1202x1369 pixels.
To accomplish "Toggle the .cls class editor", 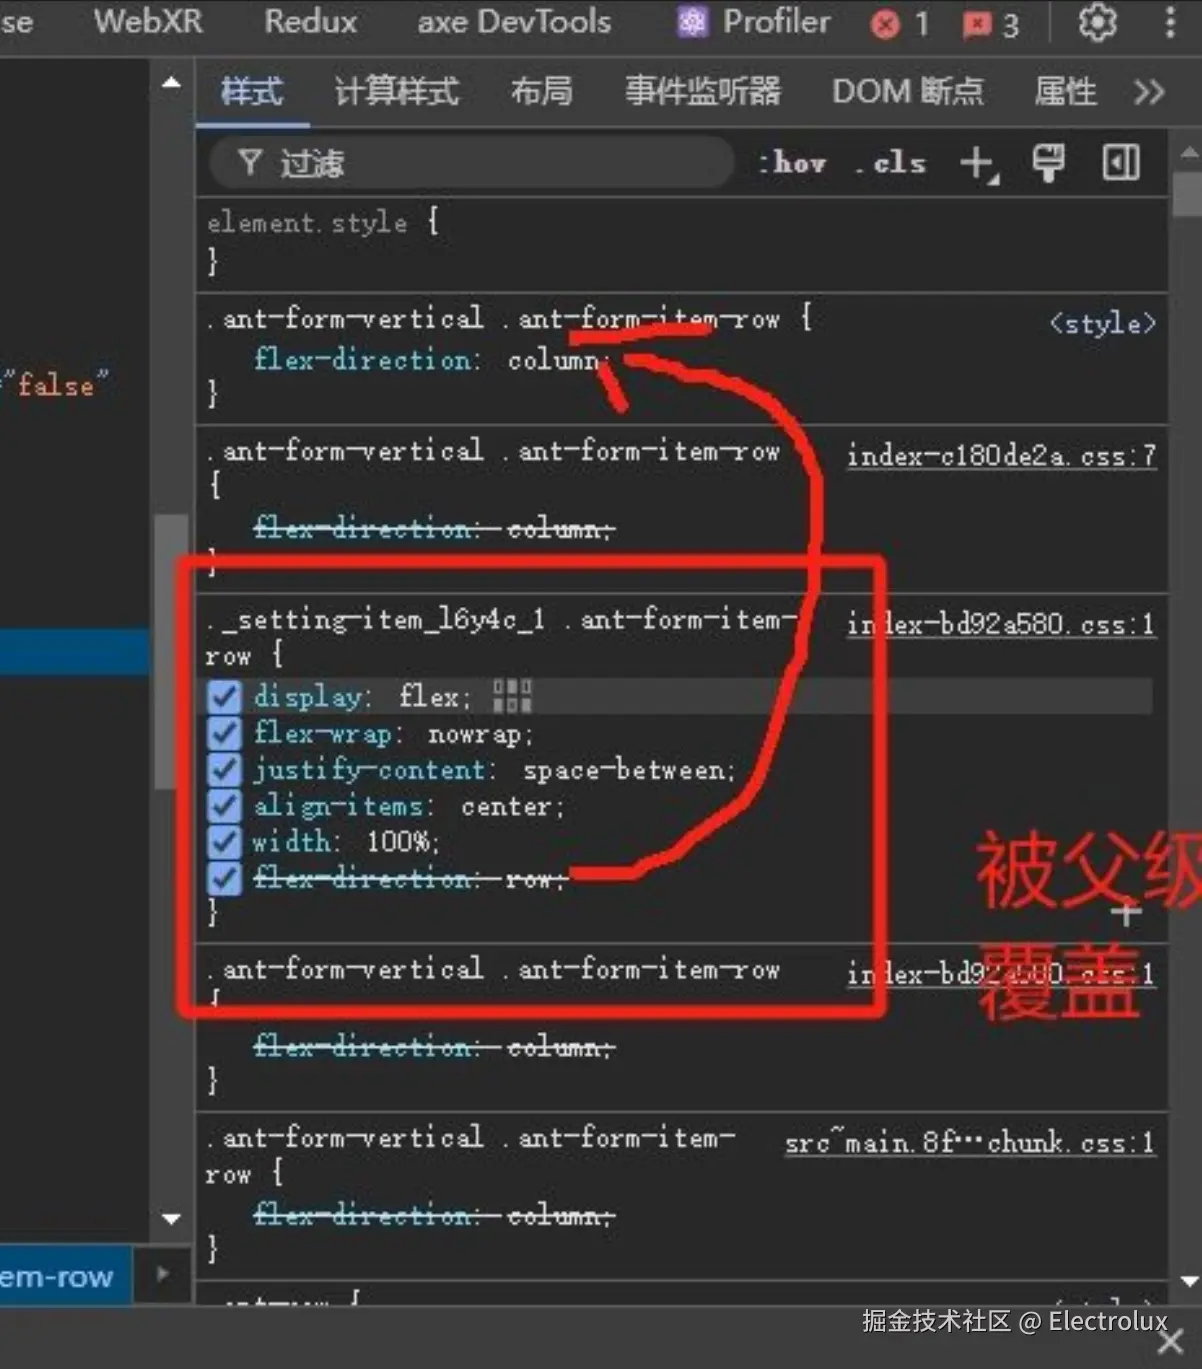I will pos(892,163).
